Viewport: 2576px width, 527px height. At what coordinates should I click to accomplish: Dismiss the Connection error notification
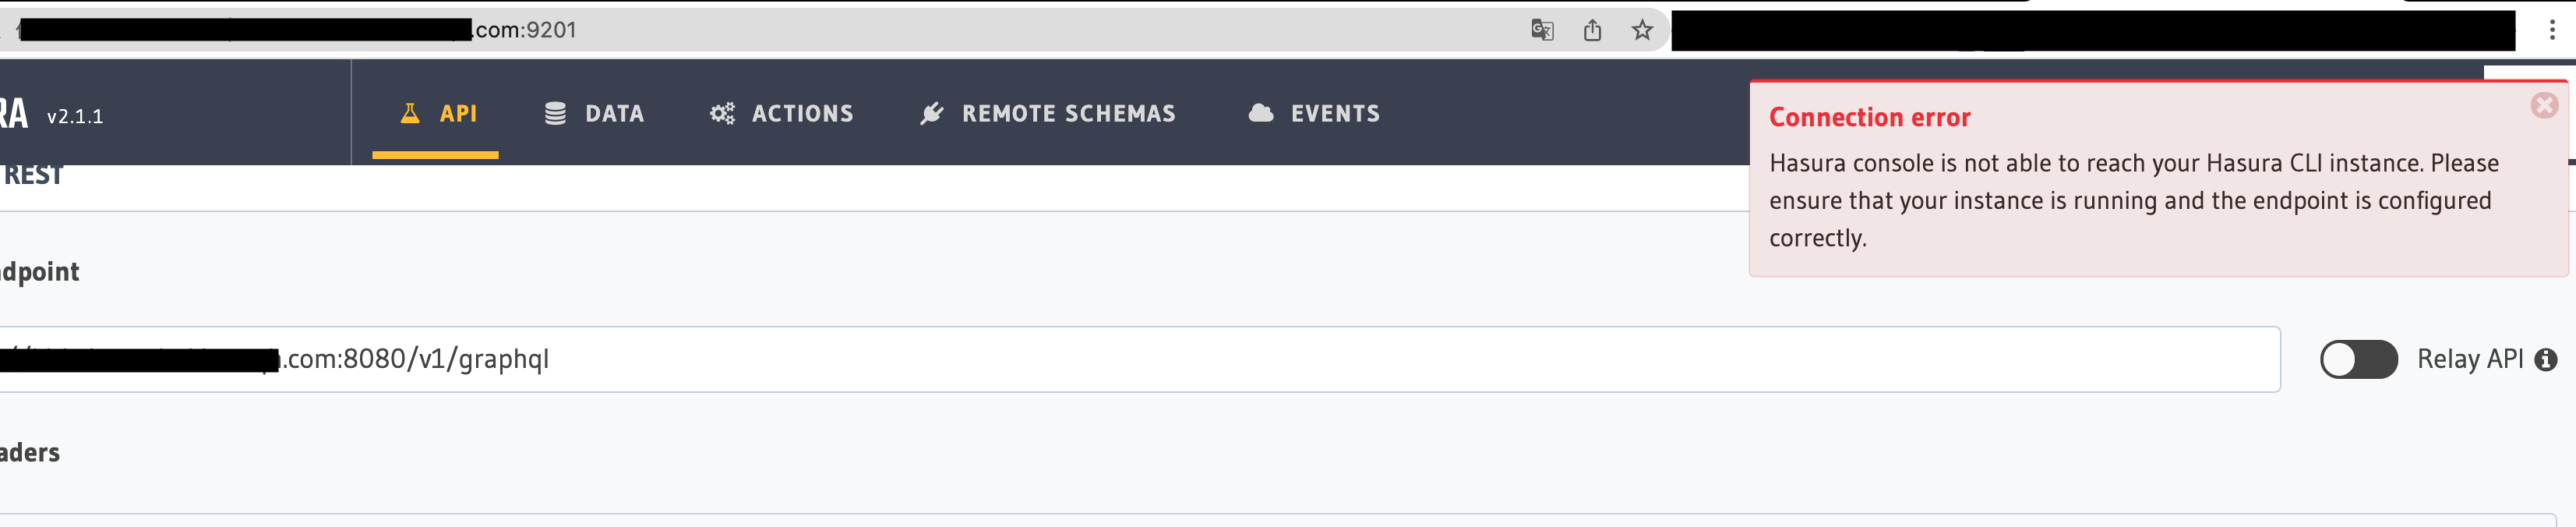pyautogui.click(x=2543, y=106)
